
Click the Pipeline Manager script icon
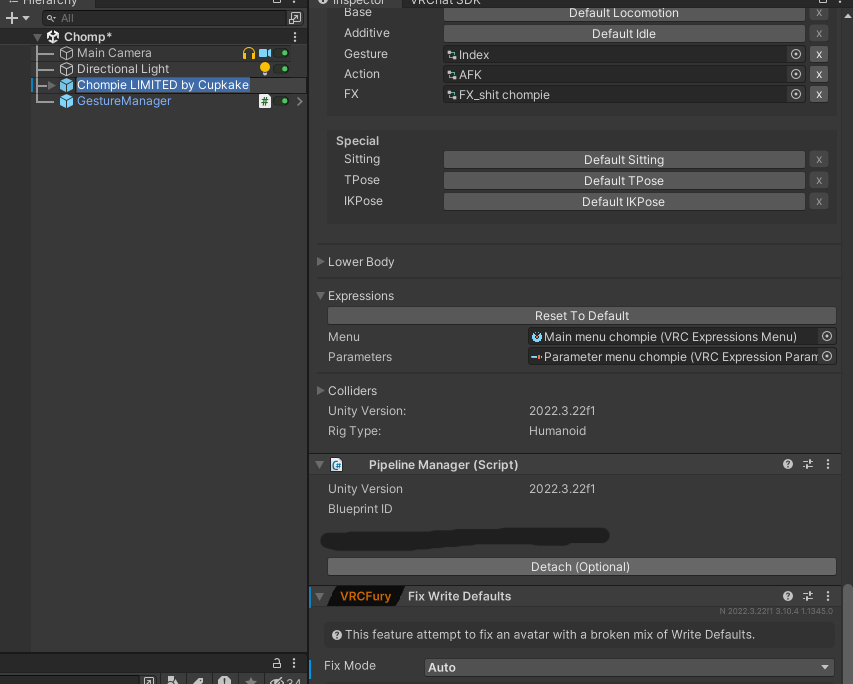click(x=337, y=465)
